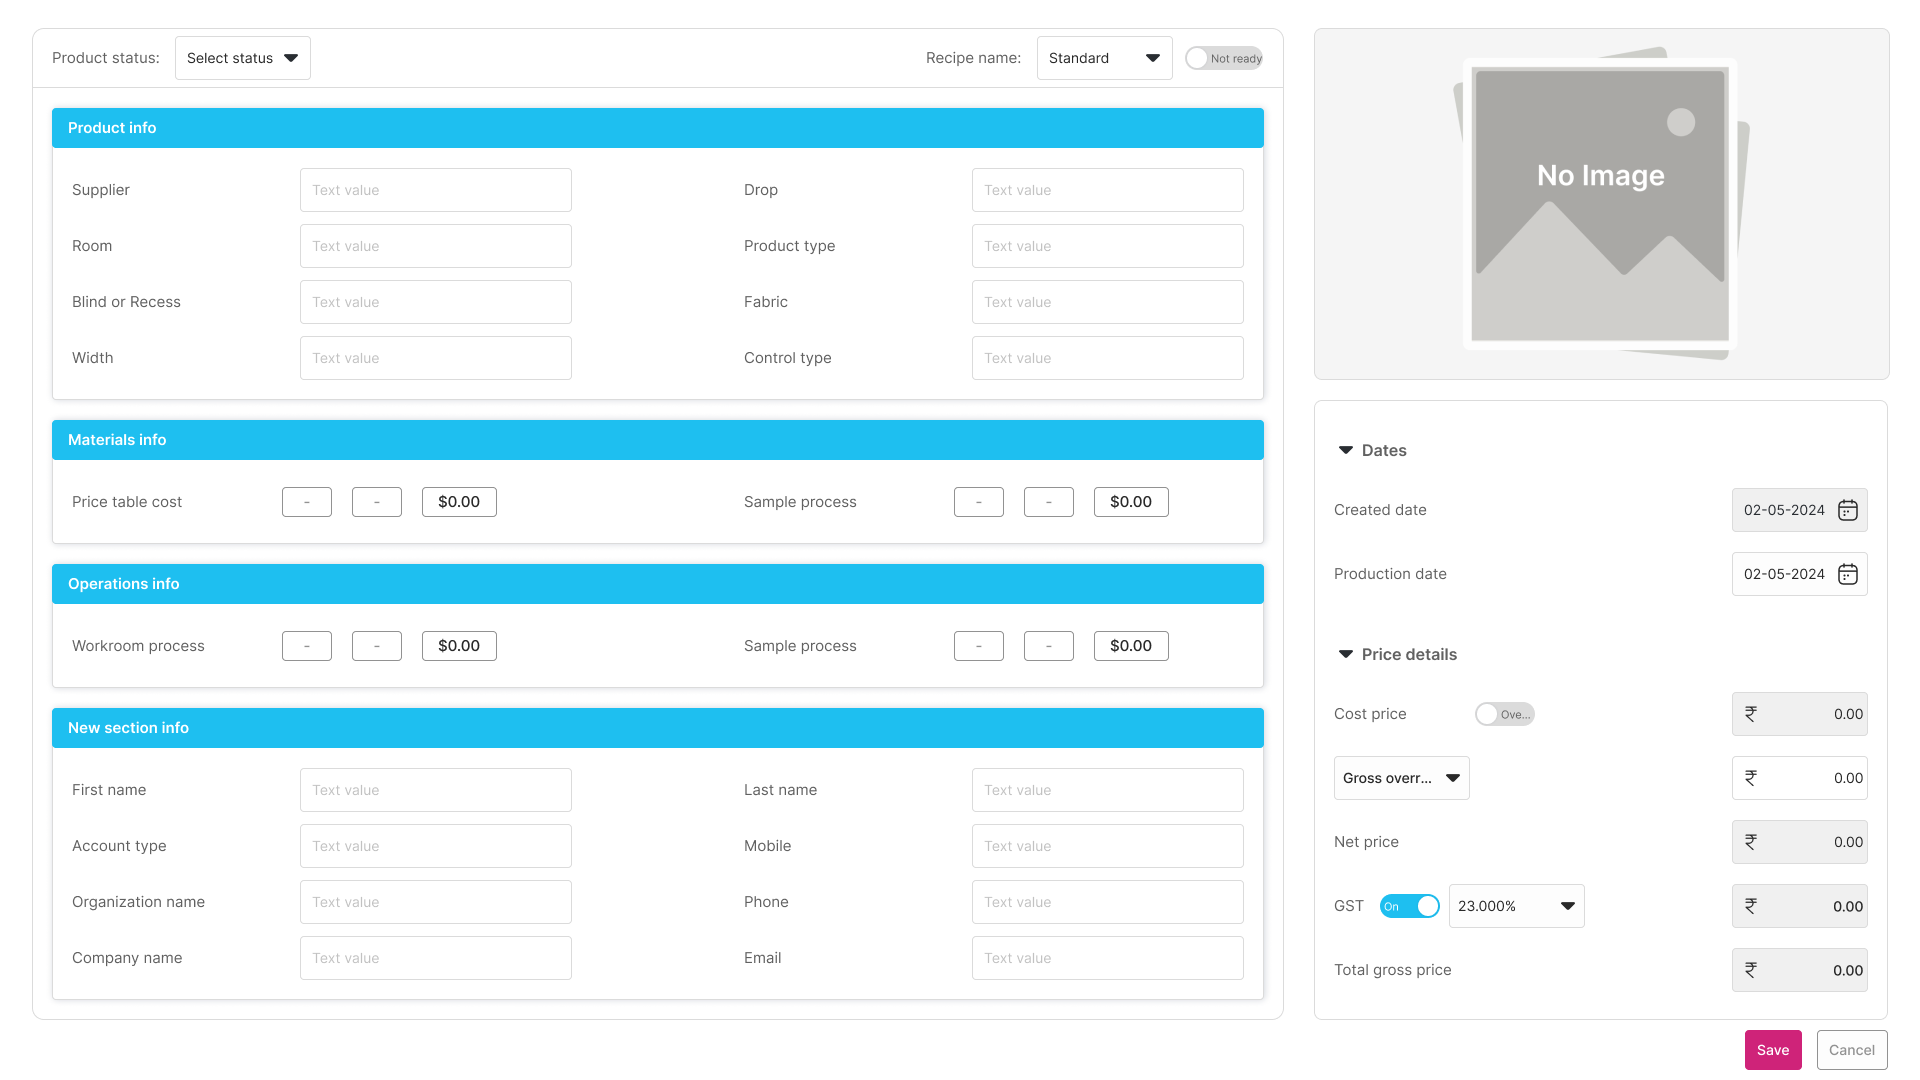Screen dimensions: 1920x1080
Task: Click rupee icon in Total gross price field
Action: tap(1751, 970)
